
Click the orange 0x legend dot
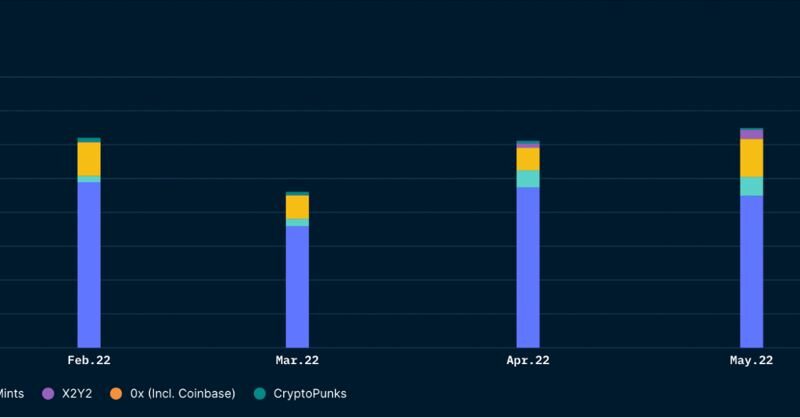(x=116, y=394)
